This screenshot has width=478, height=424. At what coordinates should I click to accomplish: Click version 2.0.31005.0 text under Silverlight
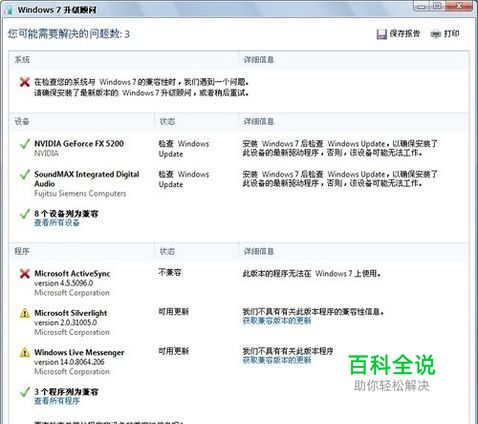65,323
